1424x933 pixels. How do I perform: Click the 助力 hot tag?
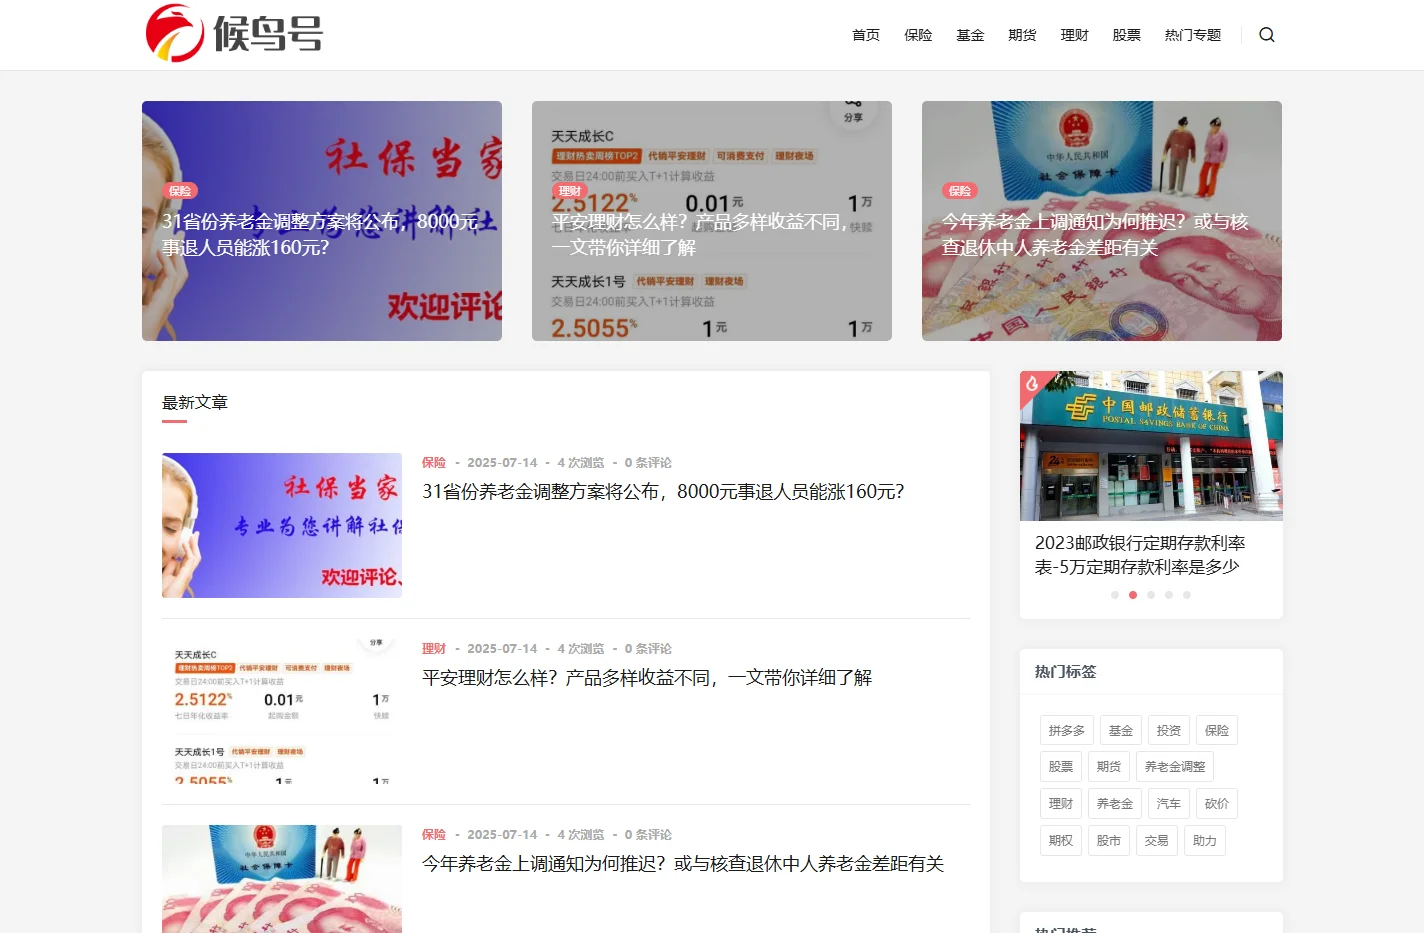pos(1205,841)
